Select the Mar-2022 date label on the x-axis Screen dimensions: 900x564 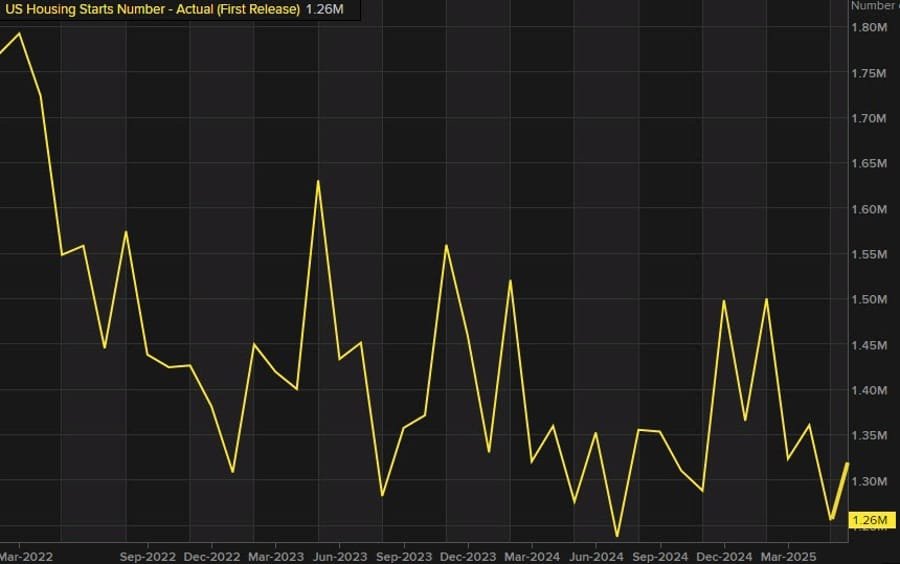[x=26, y=553]
